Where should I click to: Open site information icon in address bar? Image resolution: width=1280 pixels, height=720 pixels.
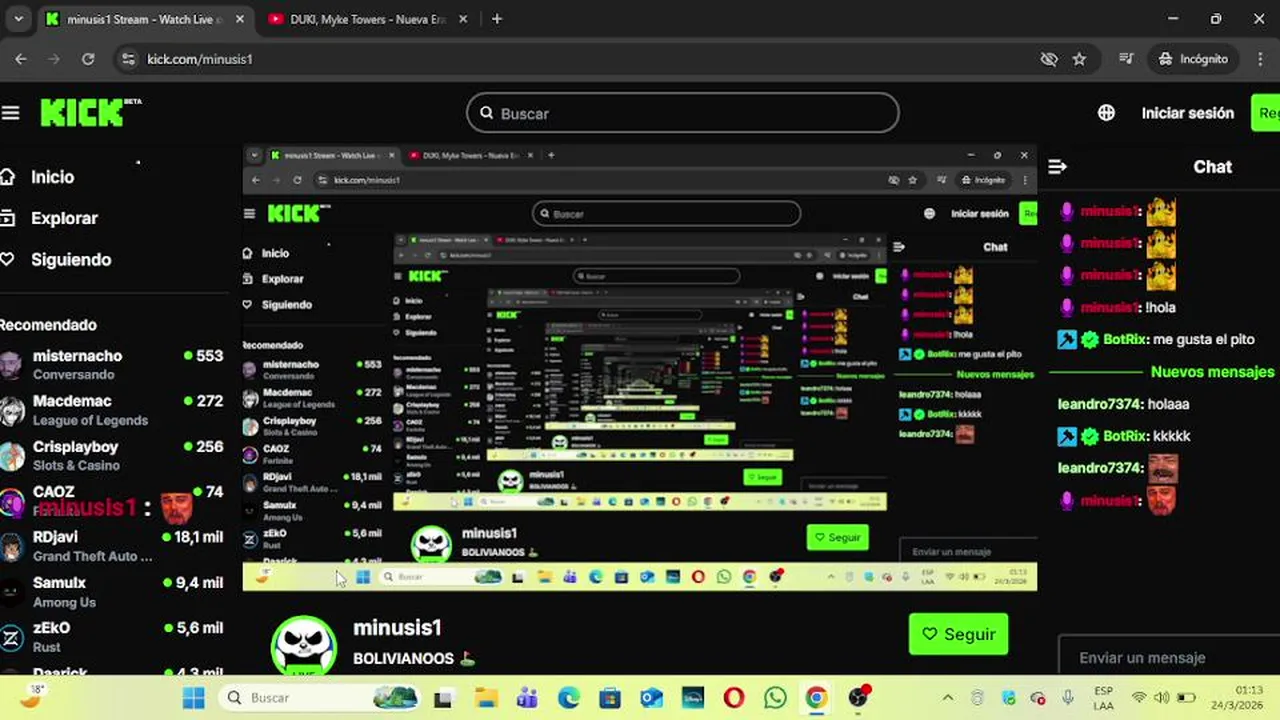(128, 59)
